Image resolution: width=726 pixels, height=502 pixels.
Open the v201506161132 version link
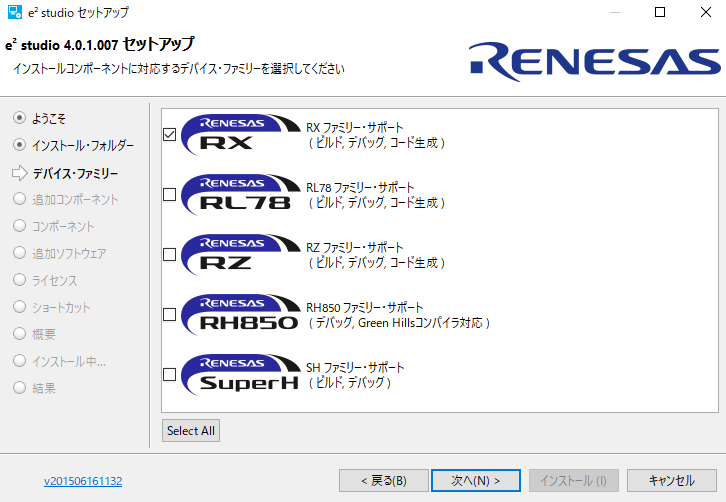pos(83,481)
